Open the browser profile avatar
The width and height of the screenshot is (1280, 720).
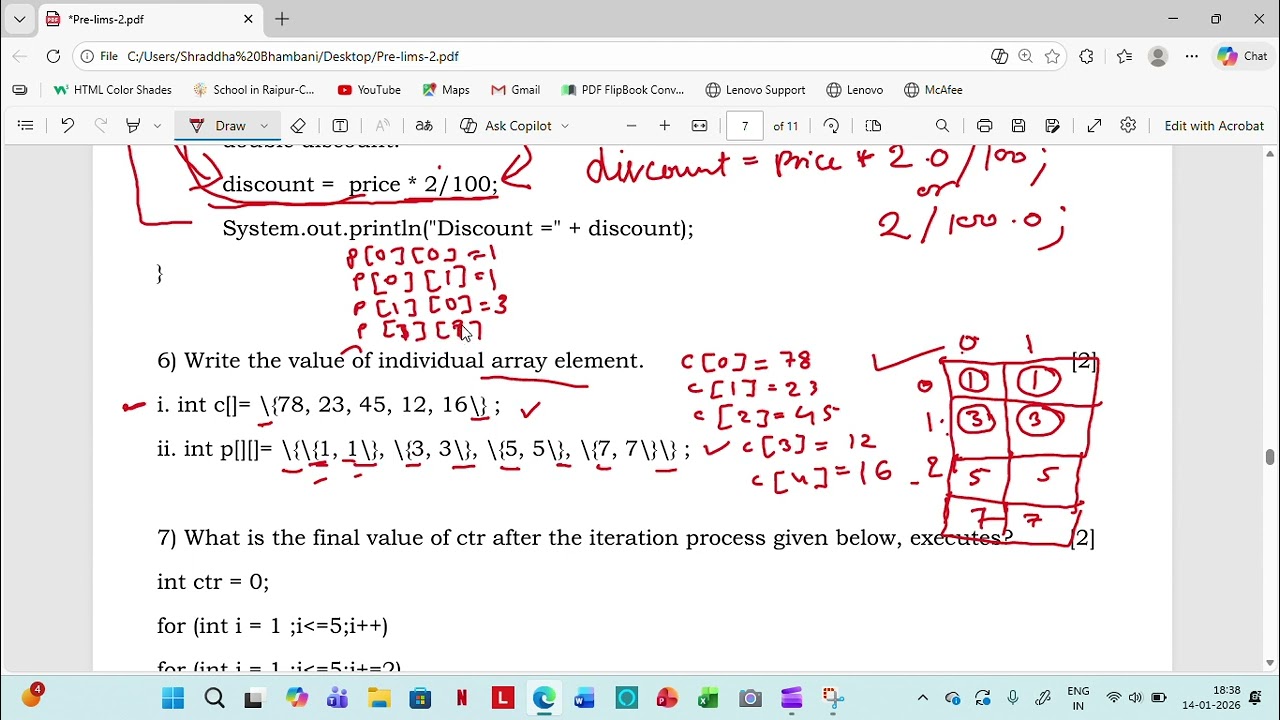[x=1158, y=57]
